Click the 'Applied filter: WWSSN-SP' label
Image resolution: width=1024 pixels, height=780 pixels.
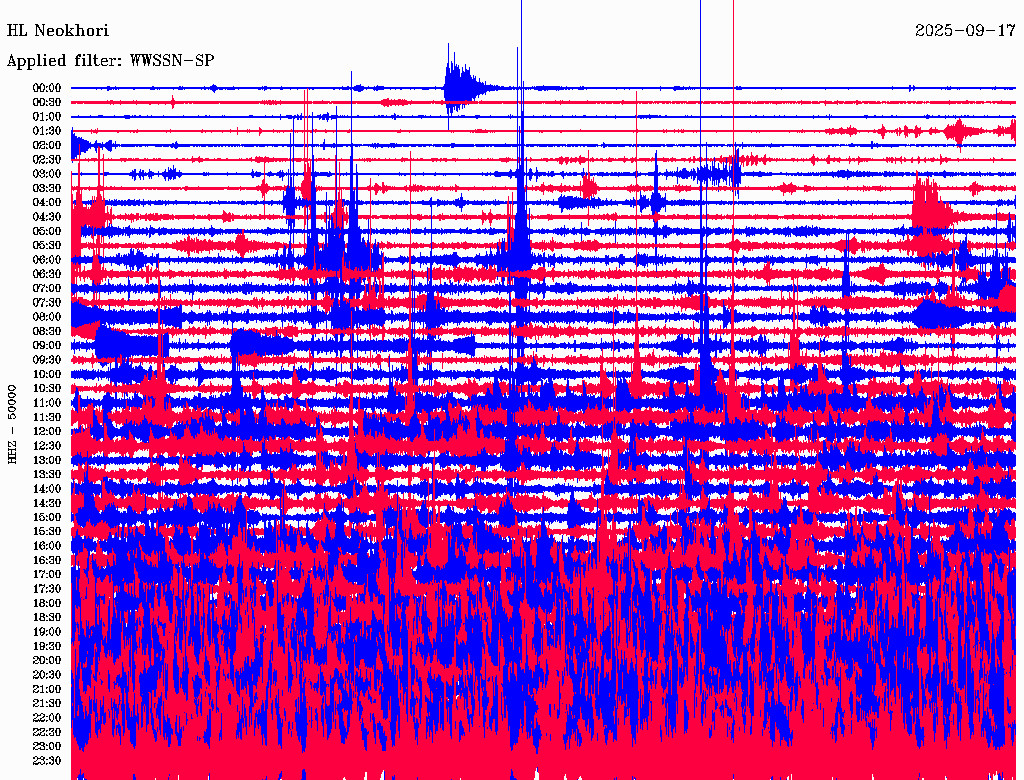(x=110, y=61)
